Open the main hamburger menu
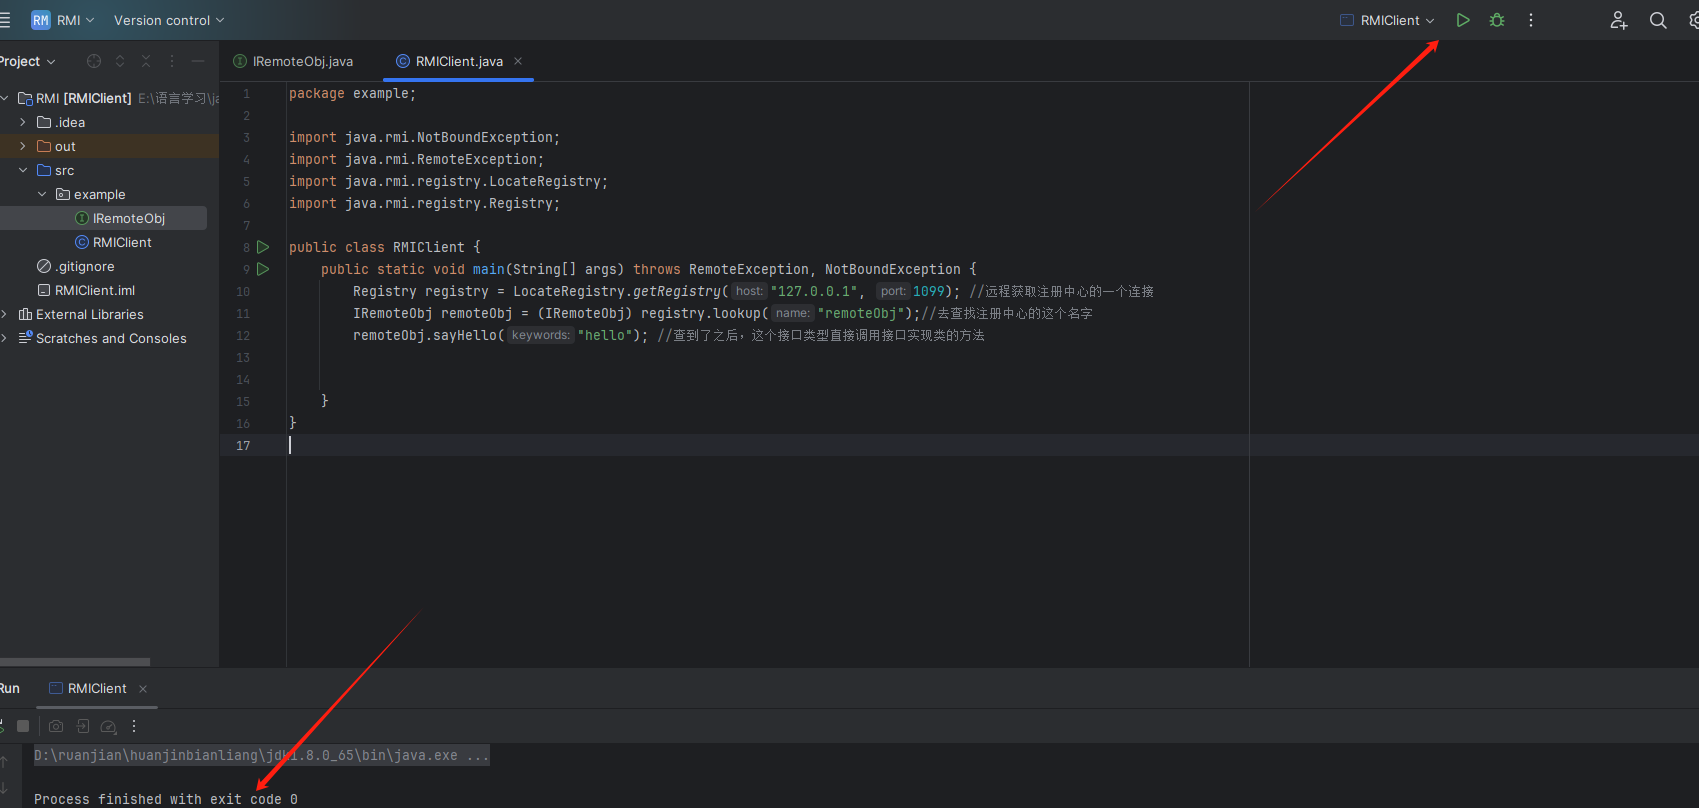The image size is (1699, 808). tap(5, 20)
